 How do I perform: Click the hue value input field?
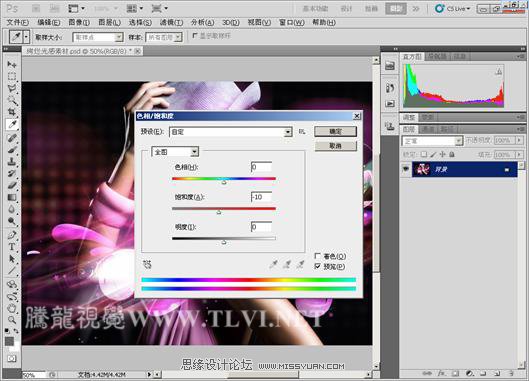pos(261,167)
